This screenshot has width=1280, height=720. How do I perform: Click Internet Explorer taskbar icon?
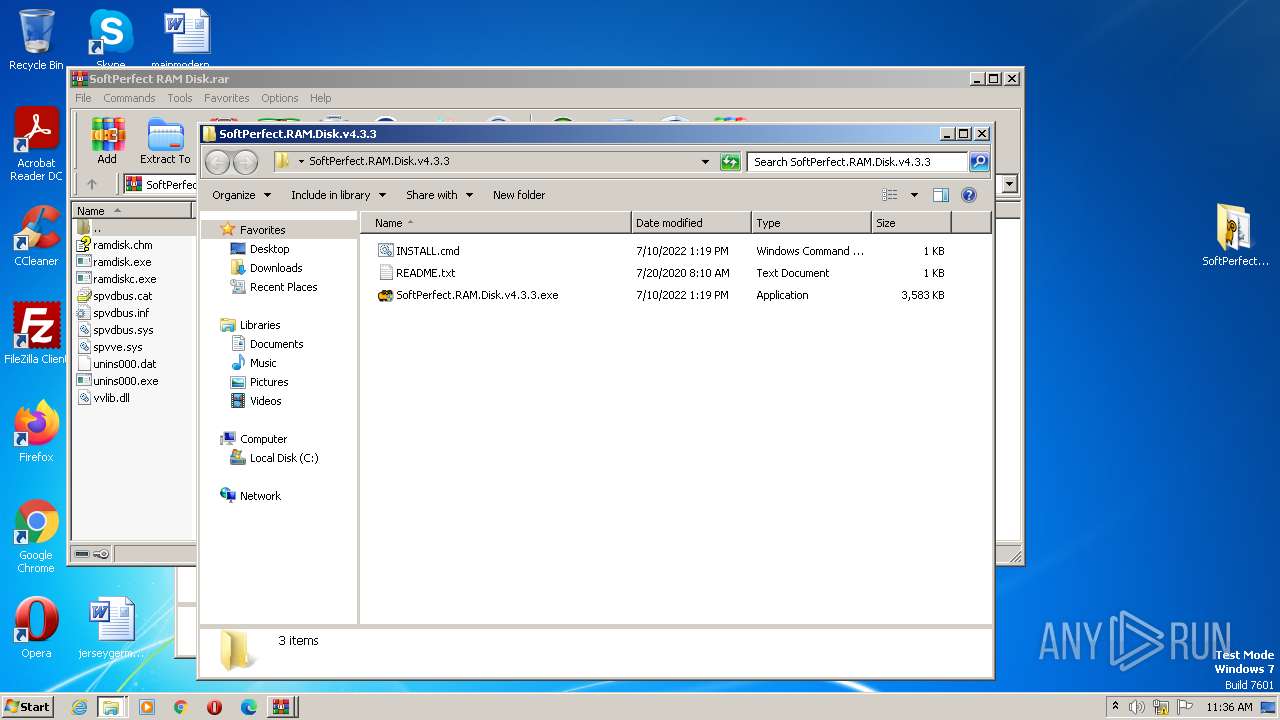click(79, 707)
